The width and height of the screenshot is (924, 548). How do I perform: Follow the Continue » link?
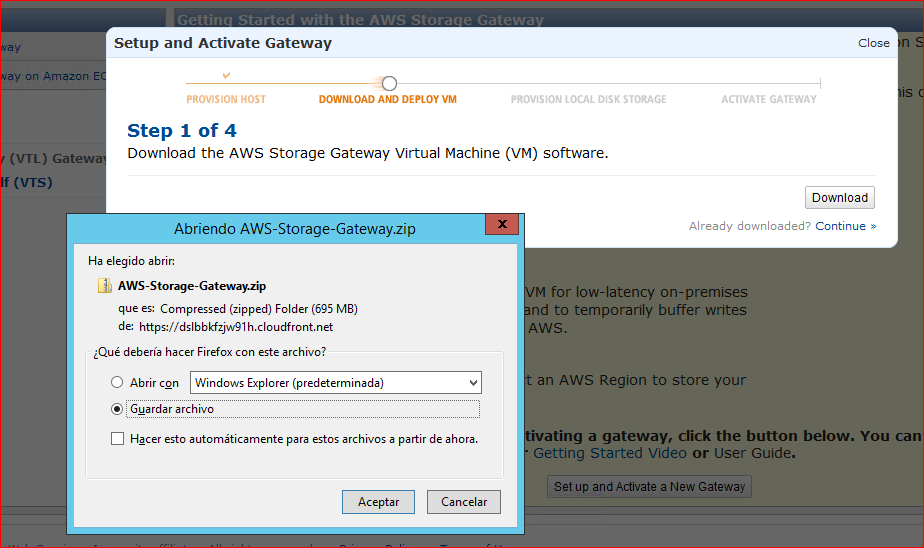[846, 226]
